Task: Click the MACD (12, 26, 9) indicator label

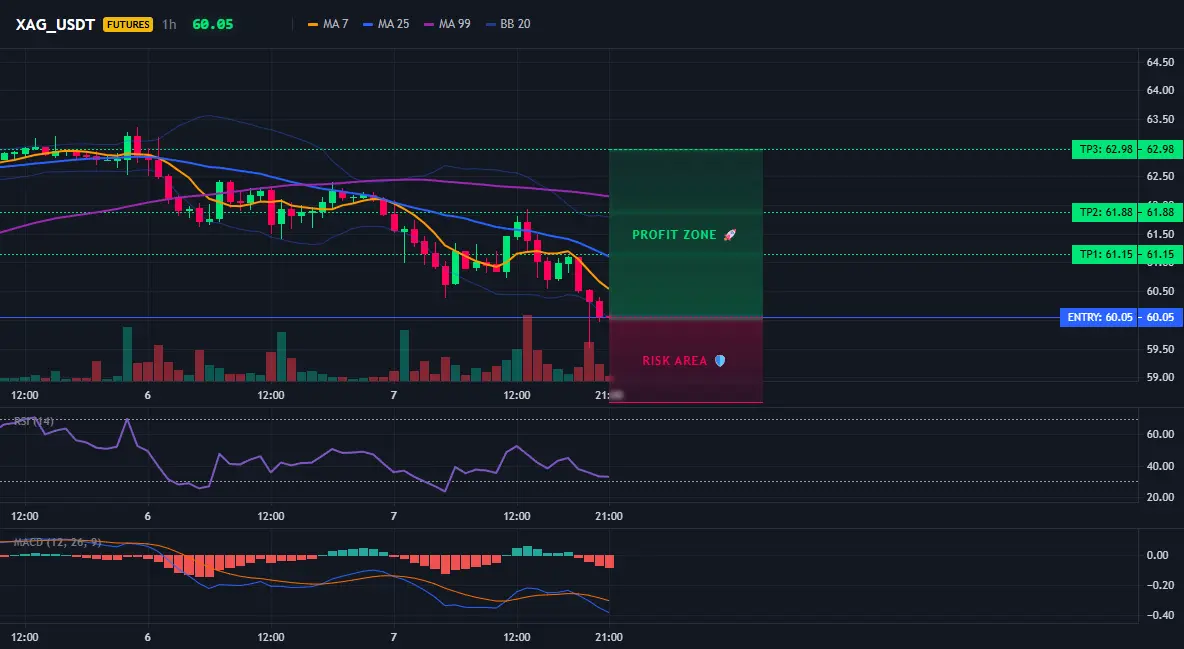Action: click(x=57, y=542)
